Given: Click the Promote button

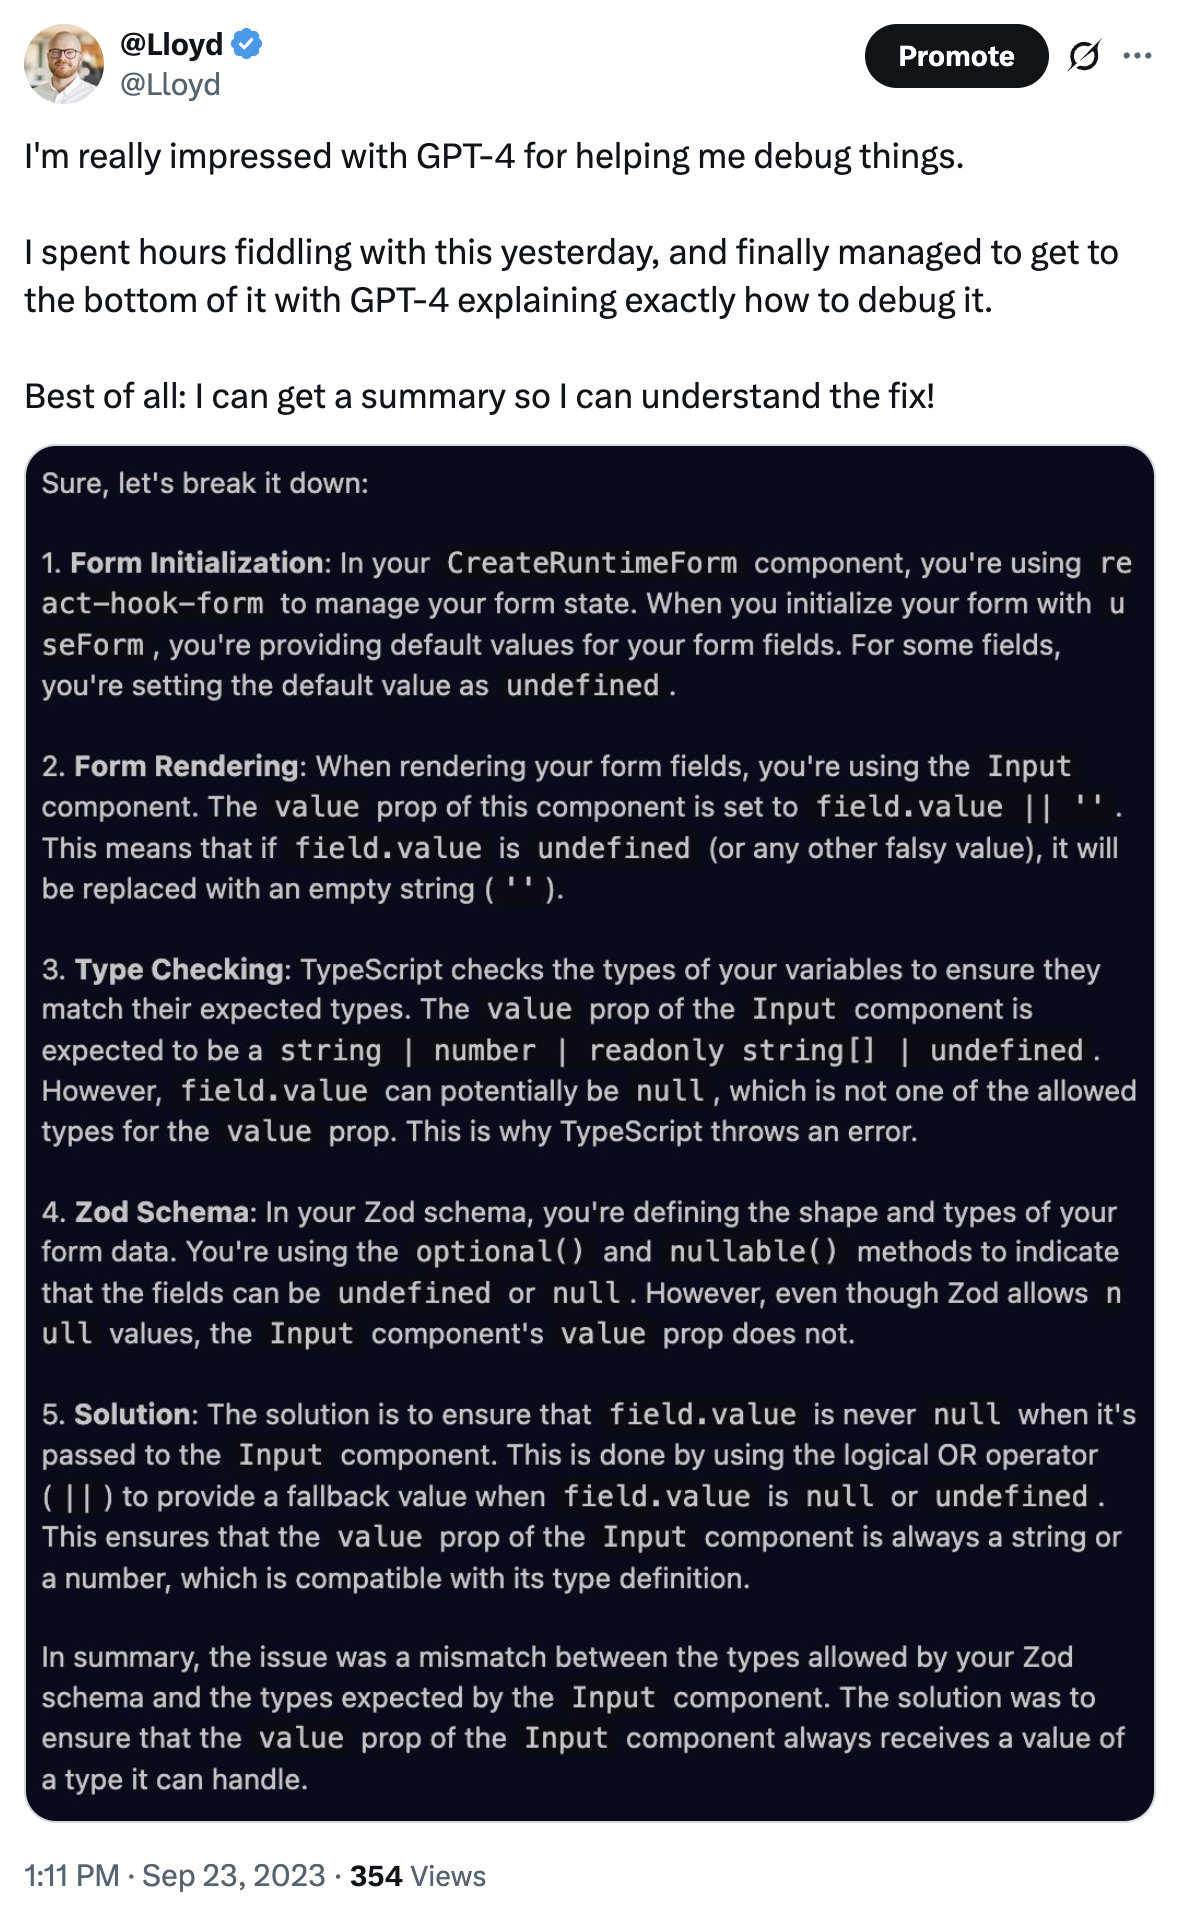Looking at the screenshot, I should [955, 56].
